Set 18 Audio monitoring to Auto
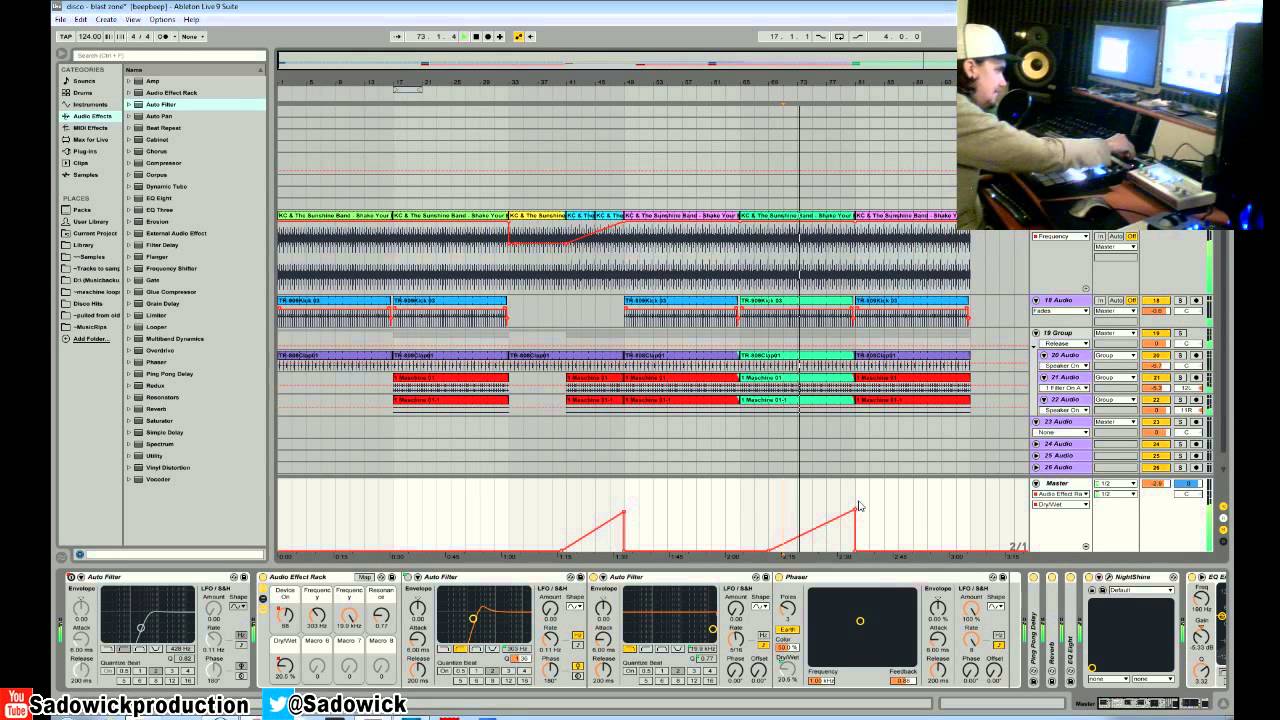Viewport: 1280px width, 720px height. (1116, 300)
